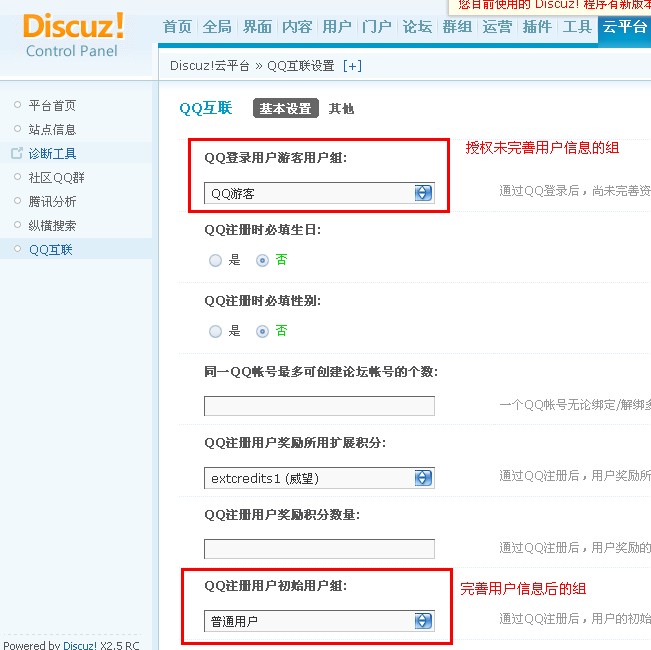Click the Discuz! Control Panel logo
Image resolution: width=651 pixels, height=650 pixels.
73,35
